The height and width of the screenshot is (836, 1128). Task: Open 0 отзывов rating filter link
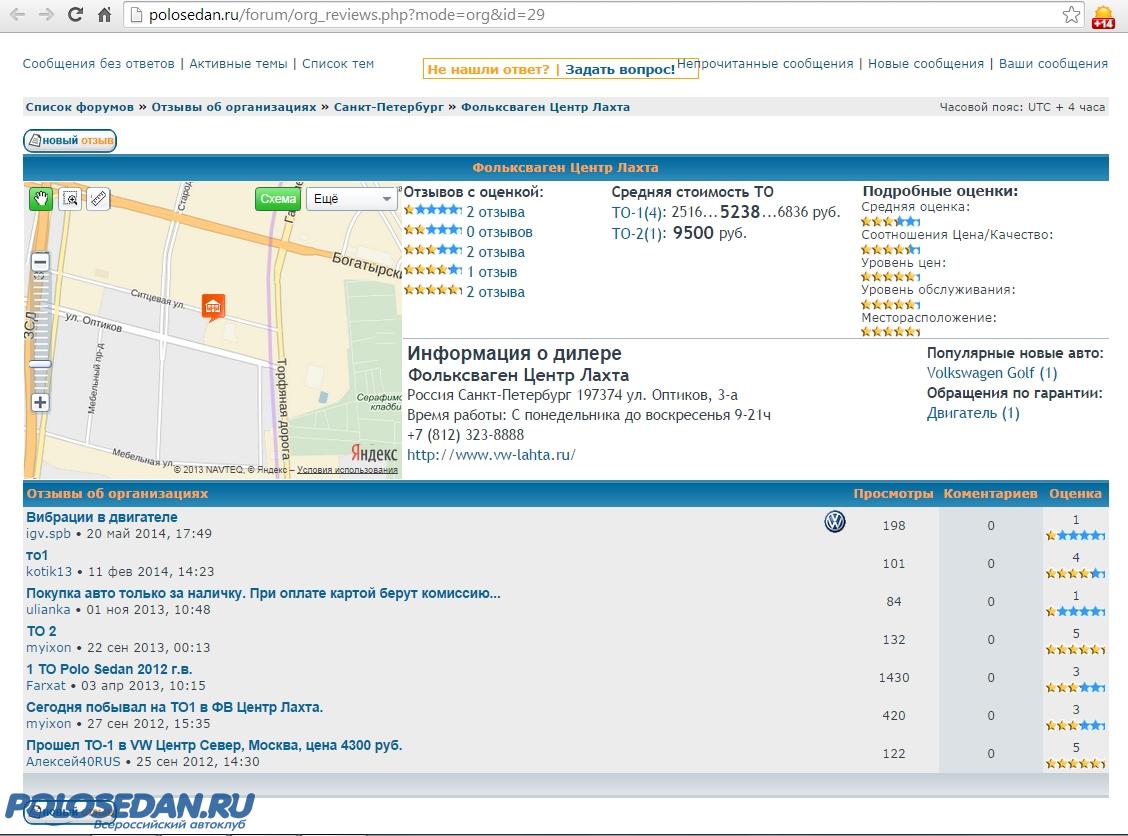499,232
